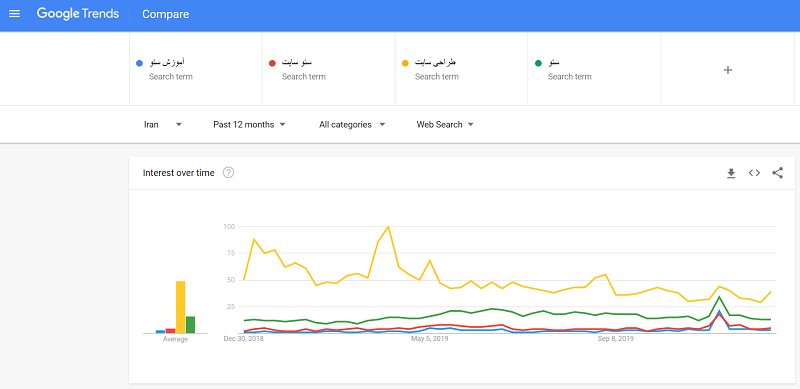Click the Google Trends logo
Screen dimensions: 800x389
78,14
